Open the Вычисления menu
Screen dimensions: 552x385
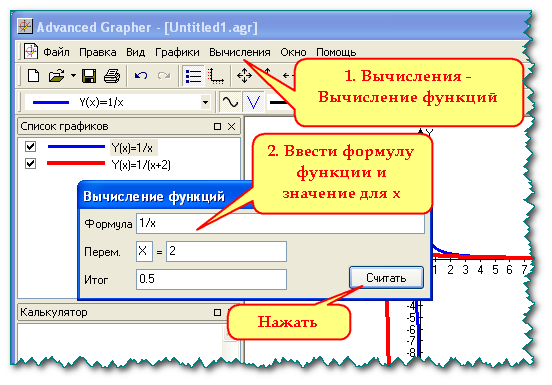pyautogui.click(x=240, y=52)
